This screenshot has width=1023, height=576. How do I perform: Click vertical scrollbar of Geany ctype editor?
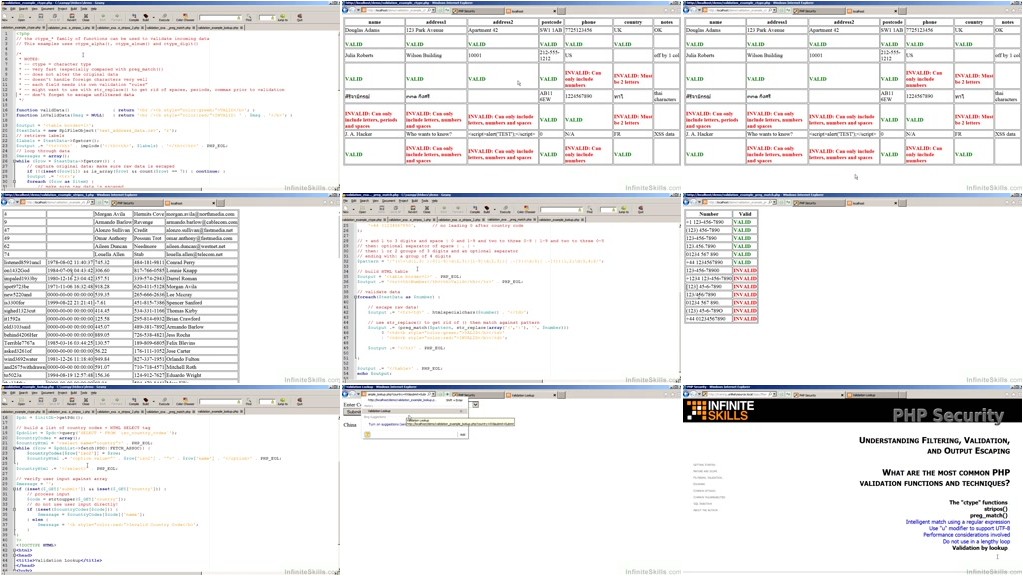click(338, 108)
